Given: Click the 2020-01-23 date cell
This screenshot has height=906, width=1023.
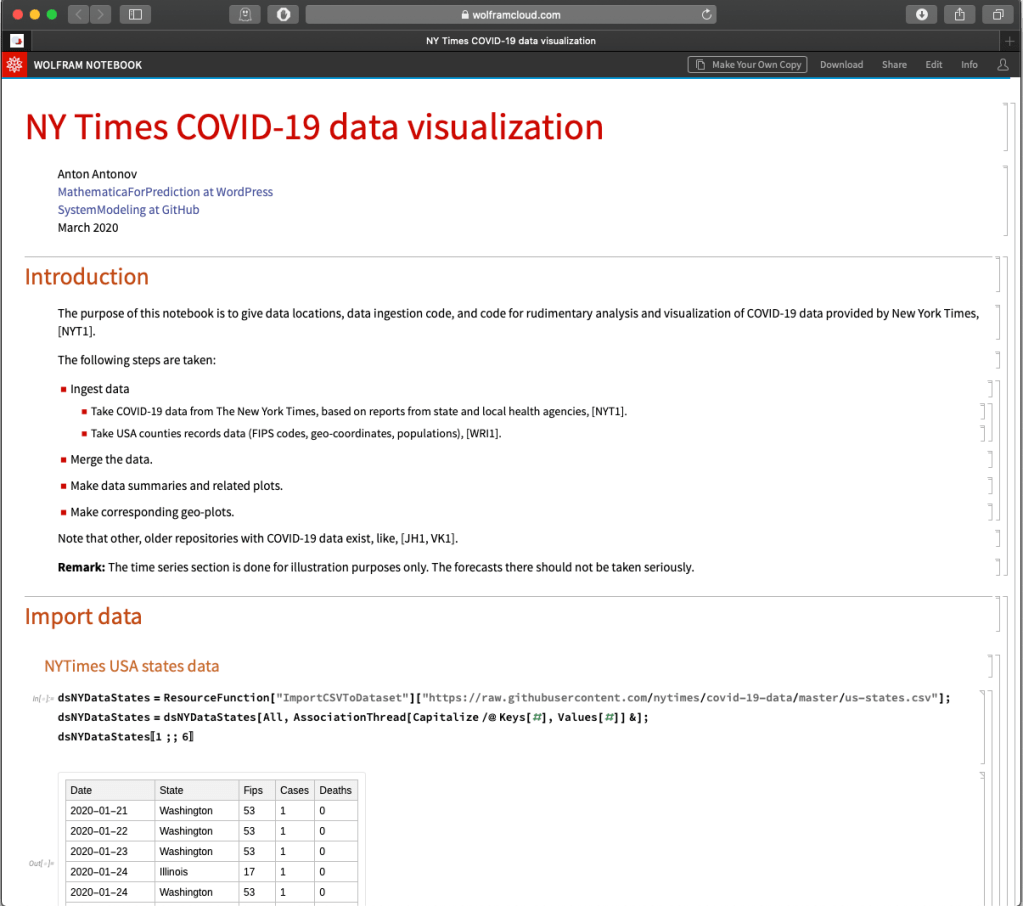Looking at the screenshot, I should (x=110, y=851).
